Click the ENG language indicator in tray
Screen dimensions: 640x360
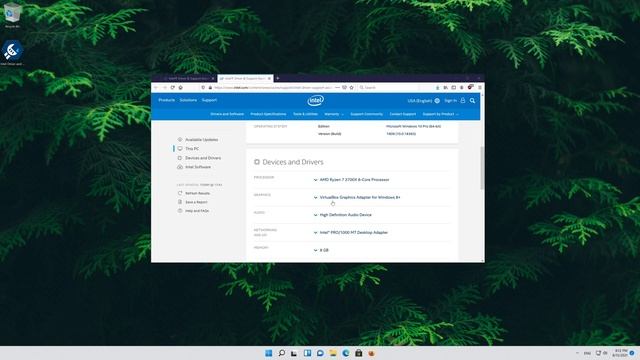587,353
